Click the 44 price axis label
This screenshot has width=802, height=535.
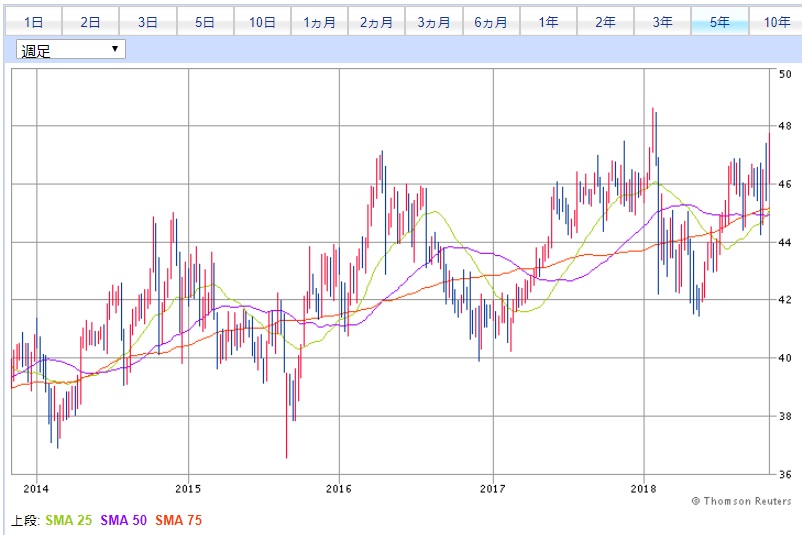point(785,242)
